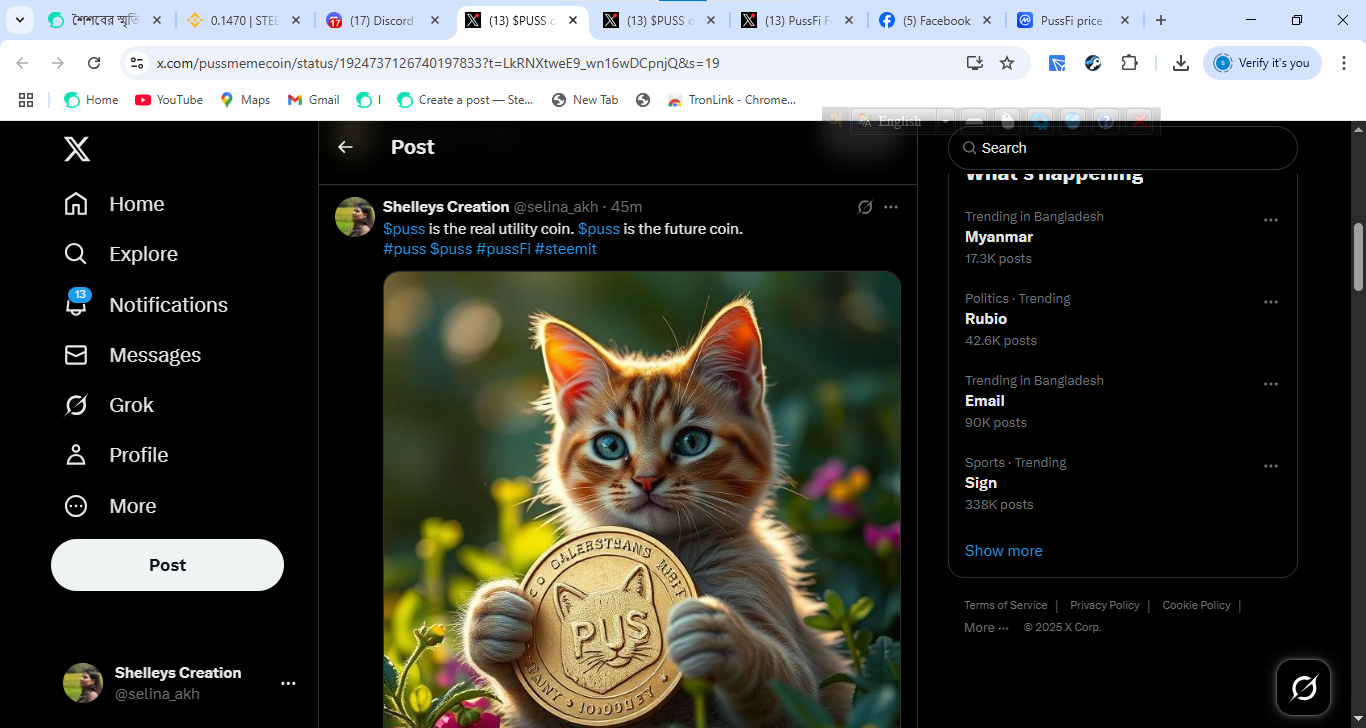
Task: Open Messages in the X sidebar
Action: click(x=132, y=355)
